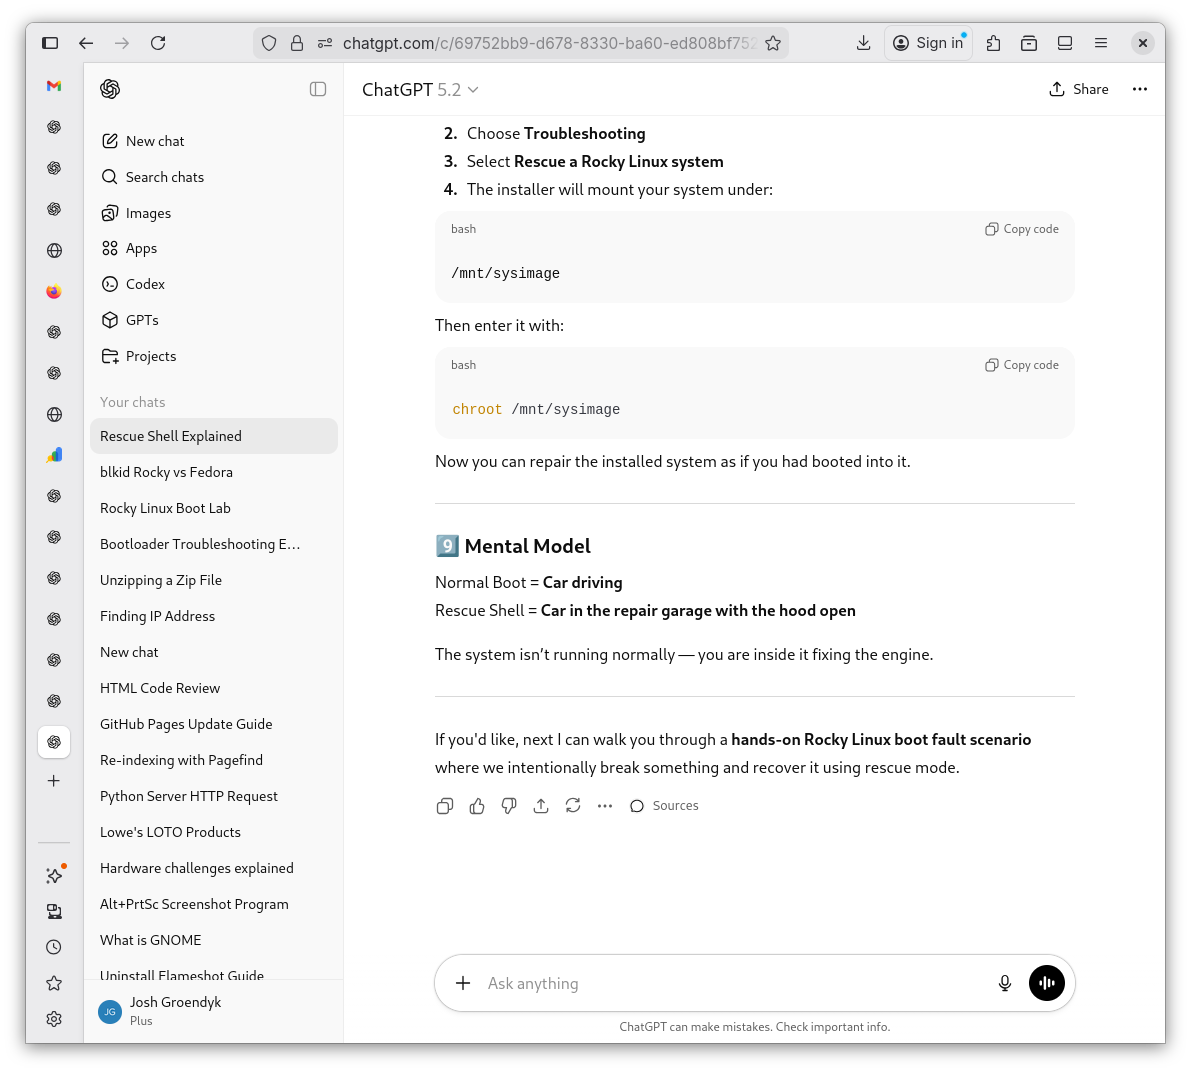The height and width of the screenshot is (1072, 1191).
Task: Open the Rocky Linux Boot Lab chat
Action: coord(165,508)
